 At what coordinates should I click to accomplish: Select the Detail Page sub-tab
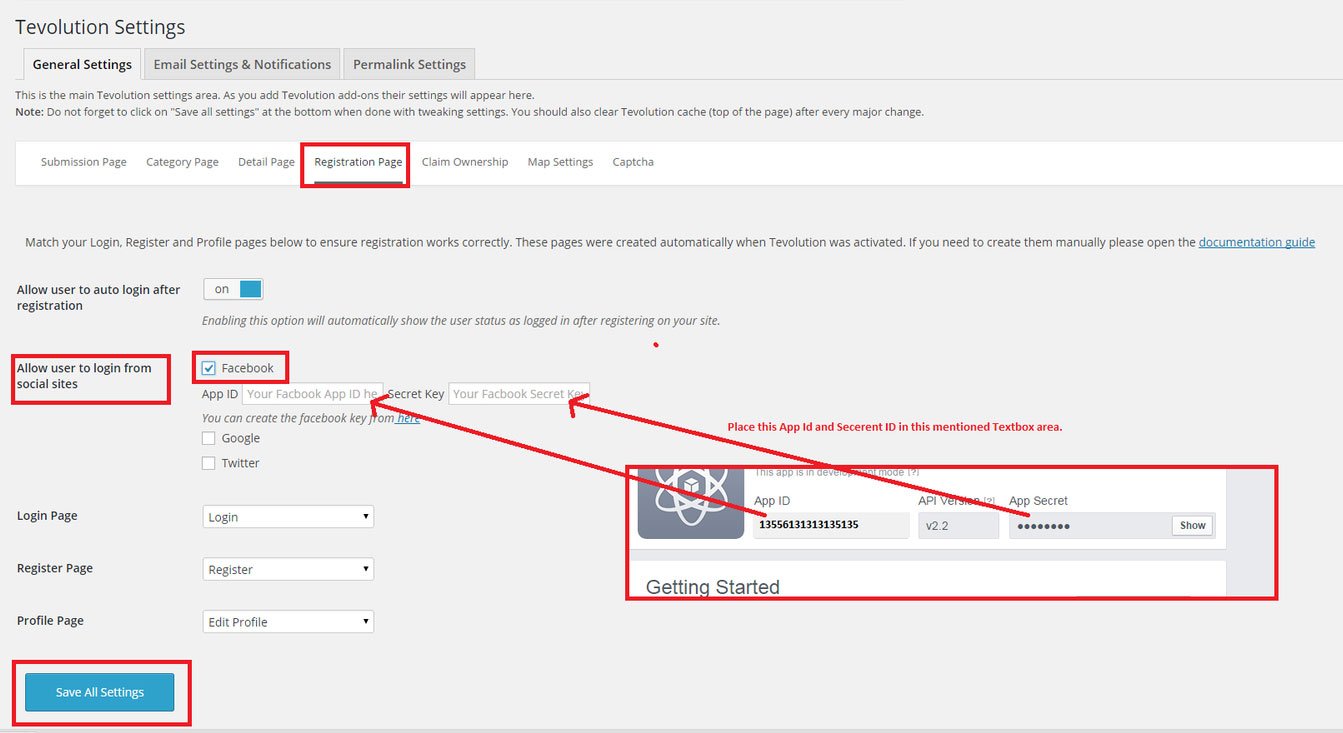click(x=266, y=162)
